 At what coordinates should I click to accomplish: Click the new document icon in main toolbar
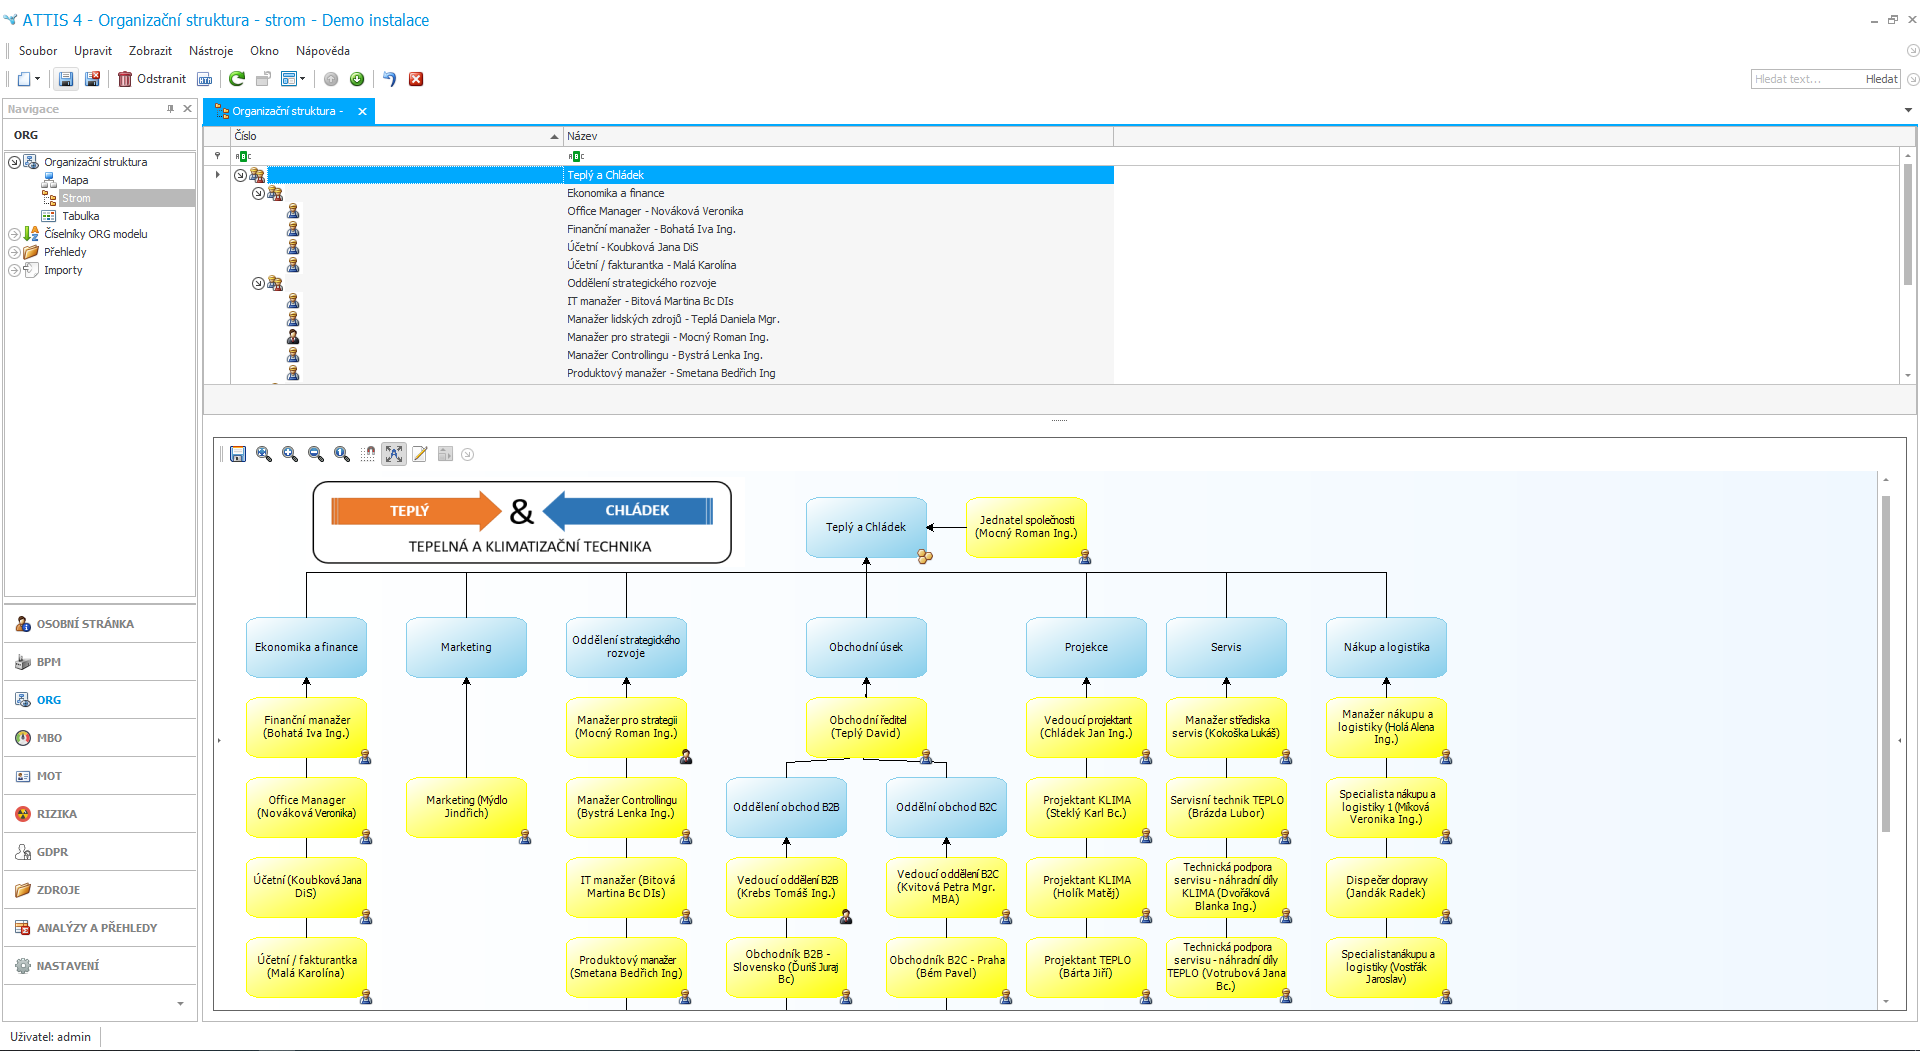pyautogui.click(x=23, y=79)
